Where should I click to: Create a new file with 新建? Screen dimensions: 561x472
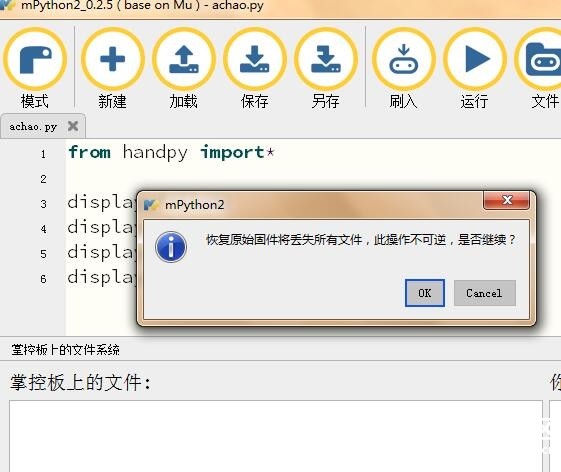[x=112, y=68]
